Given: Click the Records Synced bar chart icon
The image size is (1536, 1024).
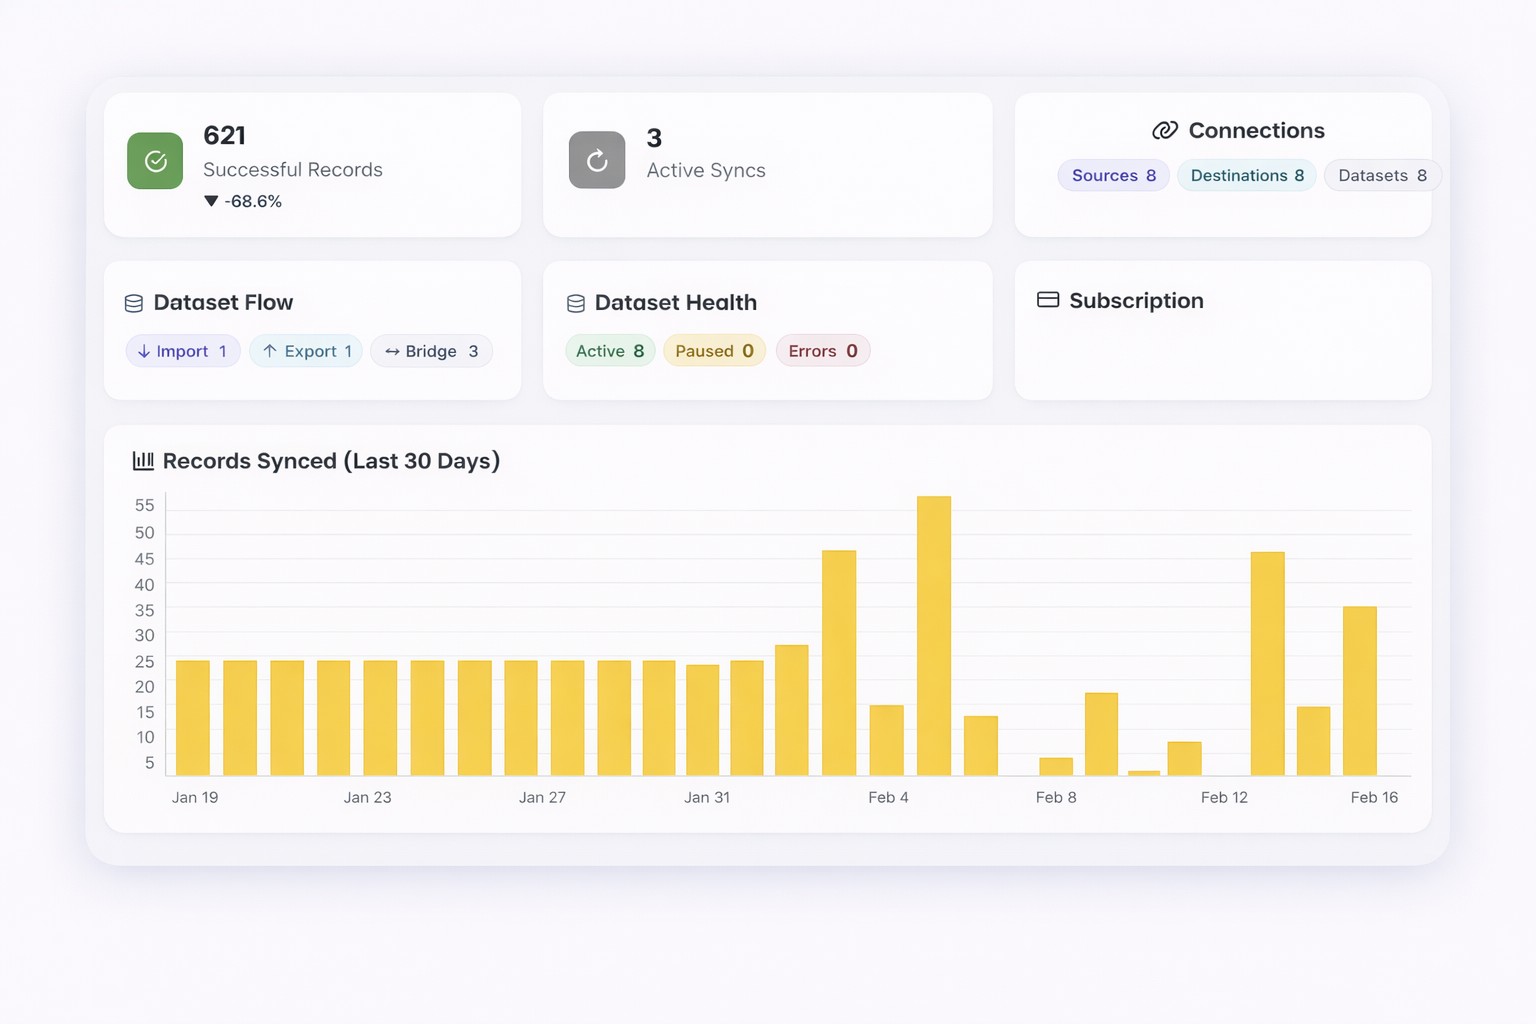Looking at the screenshot, I should point(143,461).
